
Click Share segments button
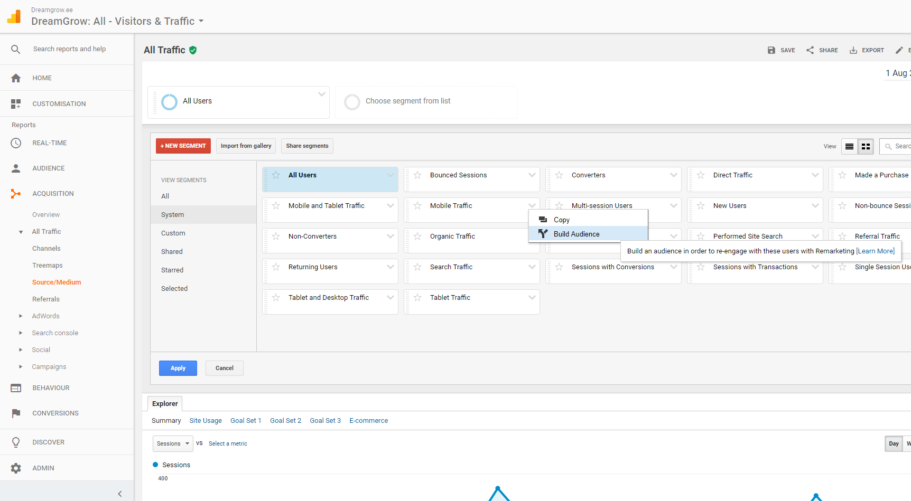[x=307, y=146]
